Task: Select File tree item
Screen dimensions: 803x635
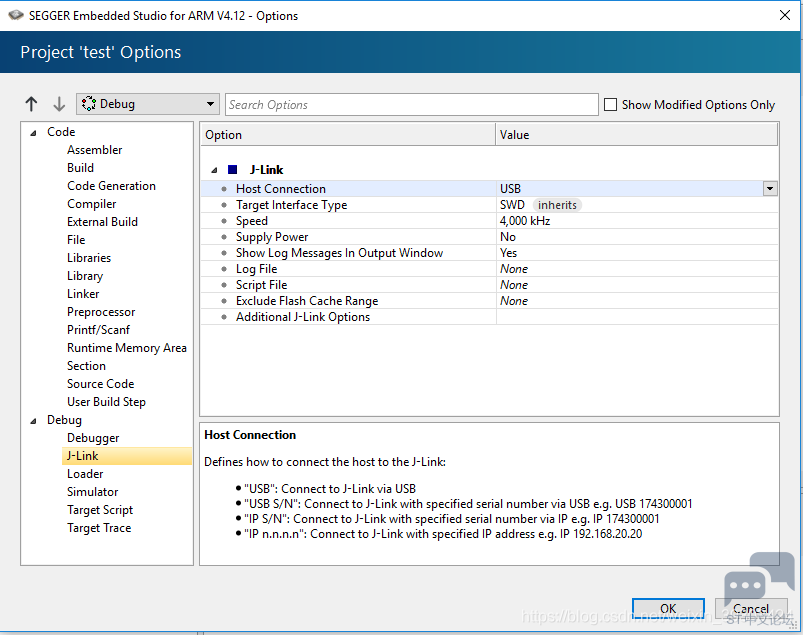Action: (76, 240)
